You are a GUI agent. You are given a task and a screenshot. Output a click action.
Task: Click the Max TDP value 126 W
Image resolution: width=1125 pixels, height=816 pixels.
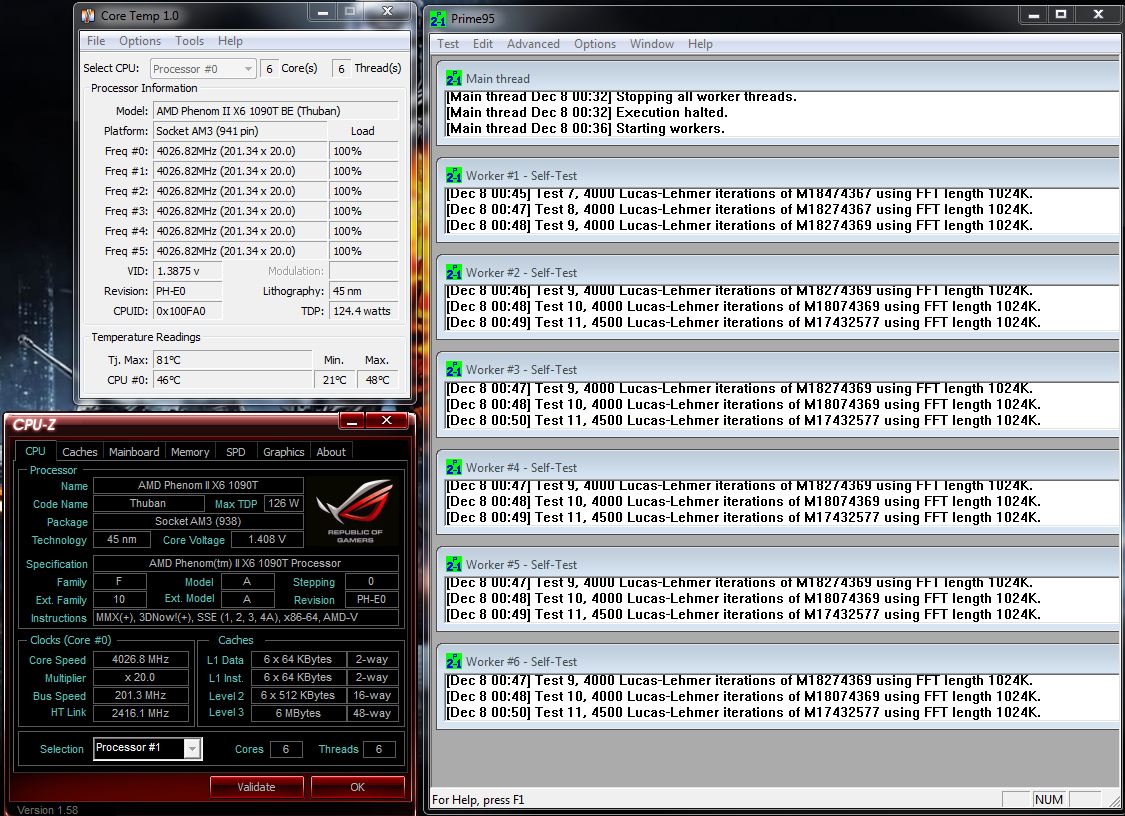[283, 503]
